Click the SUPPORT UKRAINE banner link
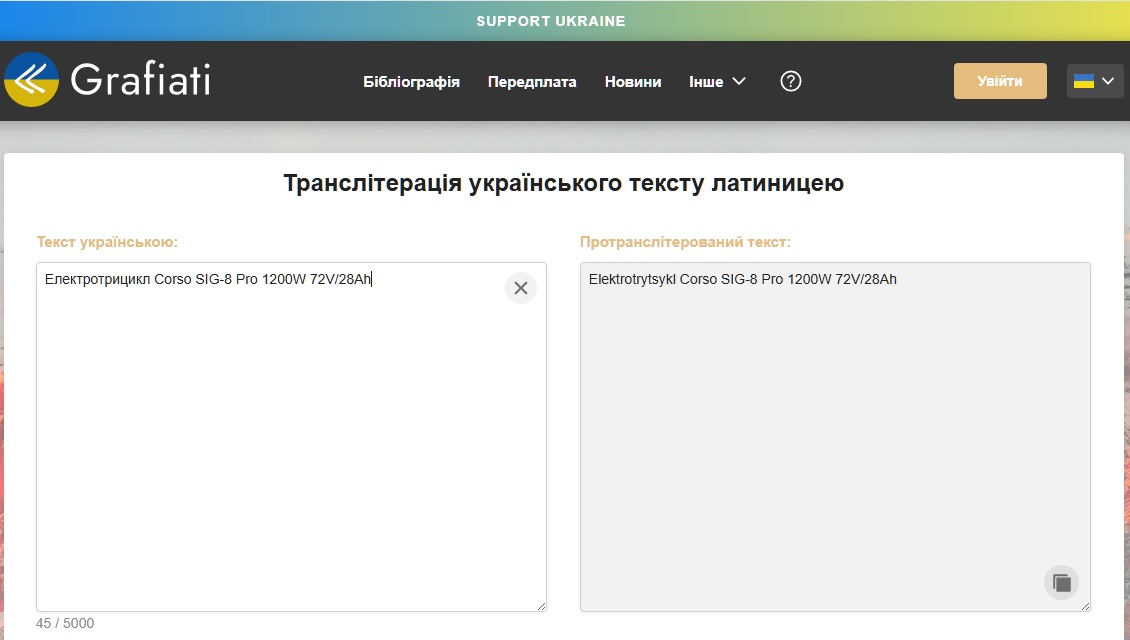The height and width of the screenshot is (640, 1130). coord(551,21)
